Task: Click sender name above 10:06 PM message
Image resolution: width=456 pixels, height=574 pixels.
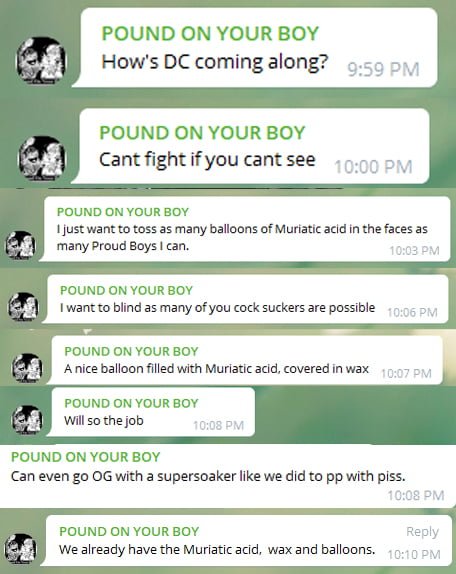Action: (126, 290)
